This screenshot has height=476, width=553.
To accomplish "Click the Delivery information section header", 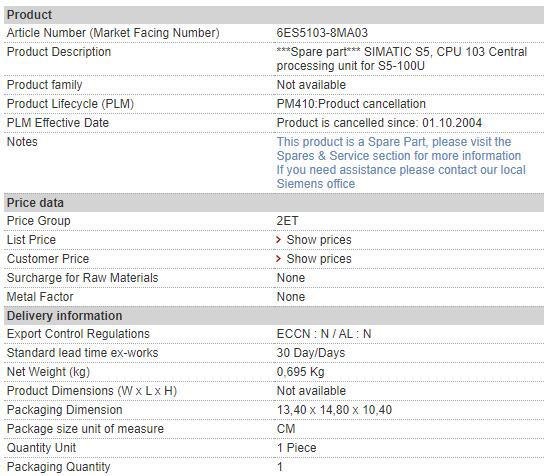I will pos(274,316).
